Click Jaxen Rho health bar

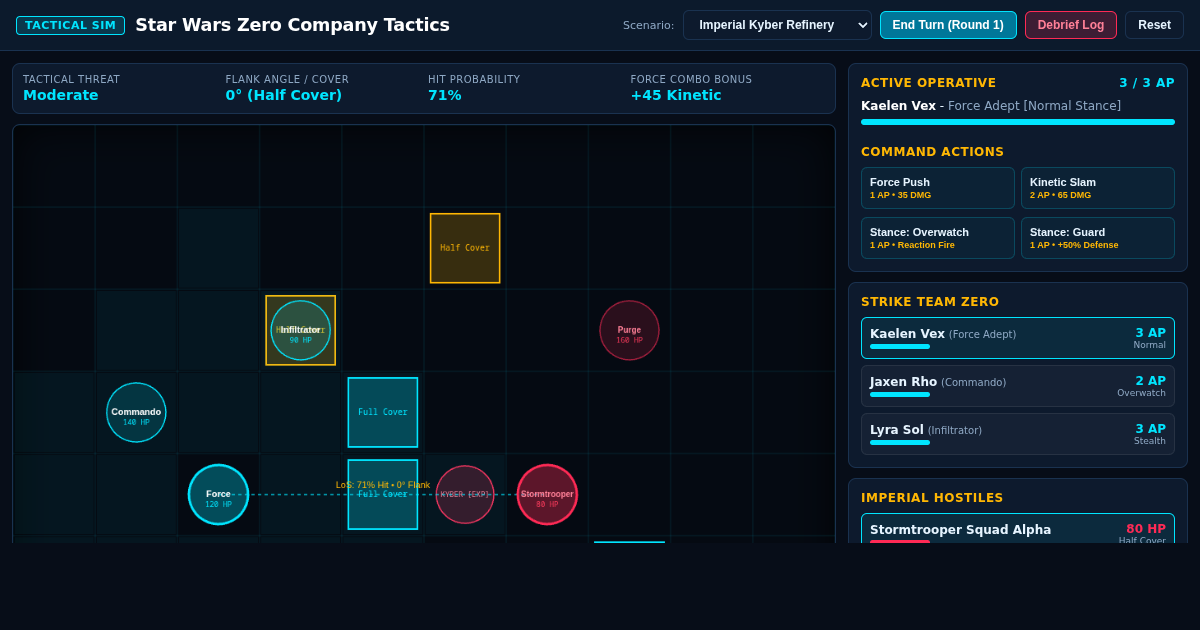point(900,395)
